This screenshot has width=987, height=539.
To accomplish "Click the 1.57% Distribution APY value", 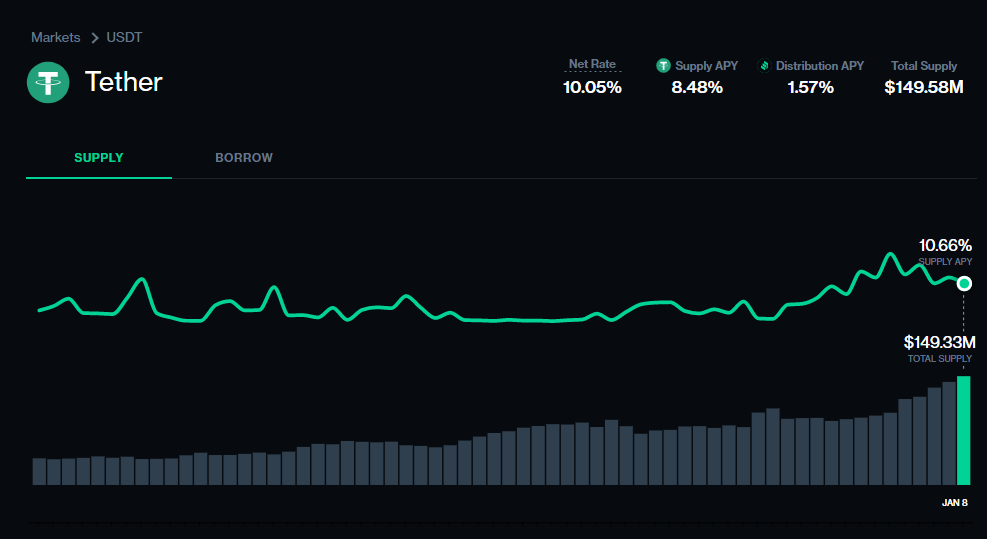I will click(x=810, y=88).
